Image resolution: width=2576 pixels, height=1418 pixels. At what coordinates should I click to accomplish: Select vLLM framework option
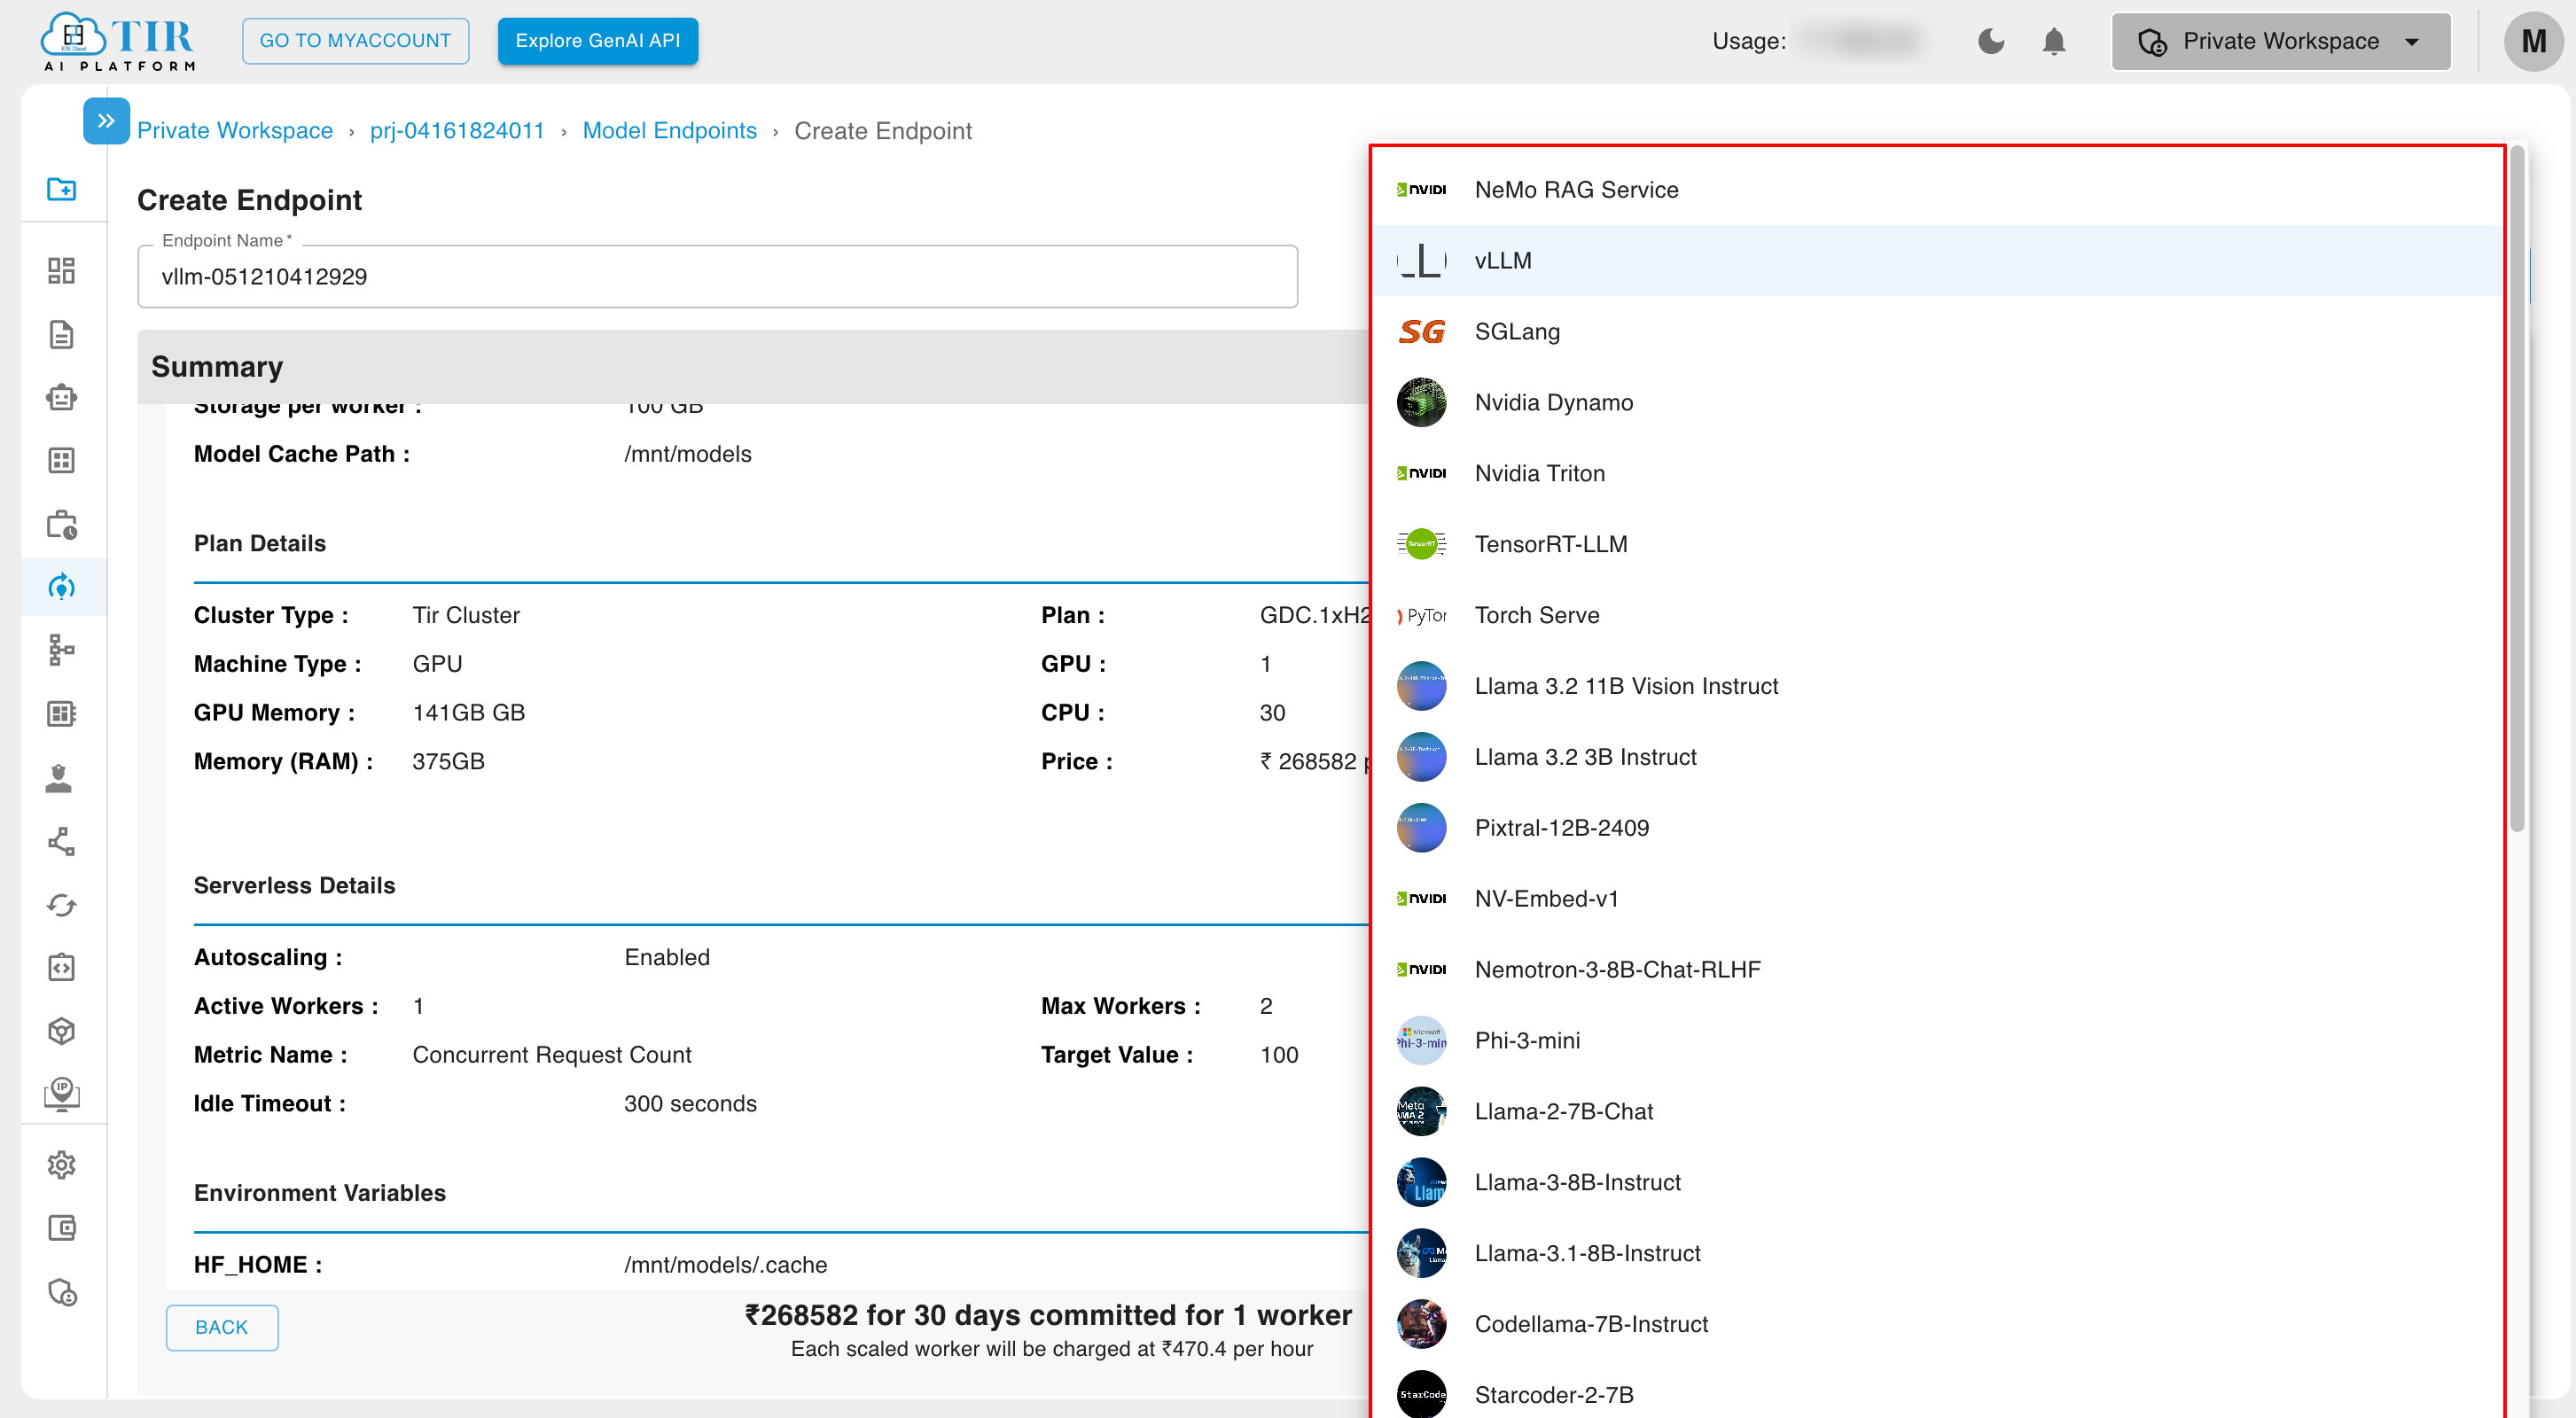point(1936,261)
